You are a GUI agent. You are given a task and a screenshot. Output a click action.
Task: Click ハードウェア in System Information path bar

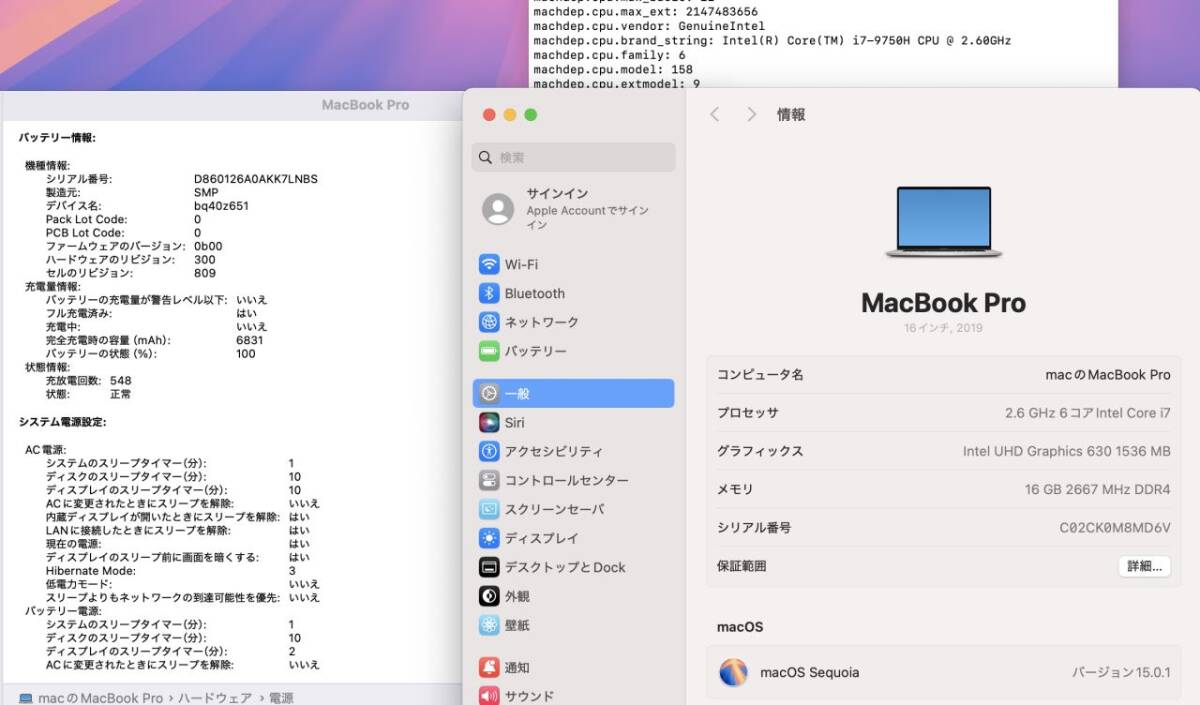215,698
